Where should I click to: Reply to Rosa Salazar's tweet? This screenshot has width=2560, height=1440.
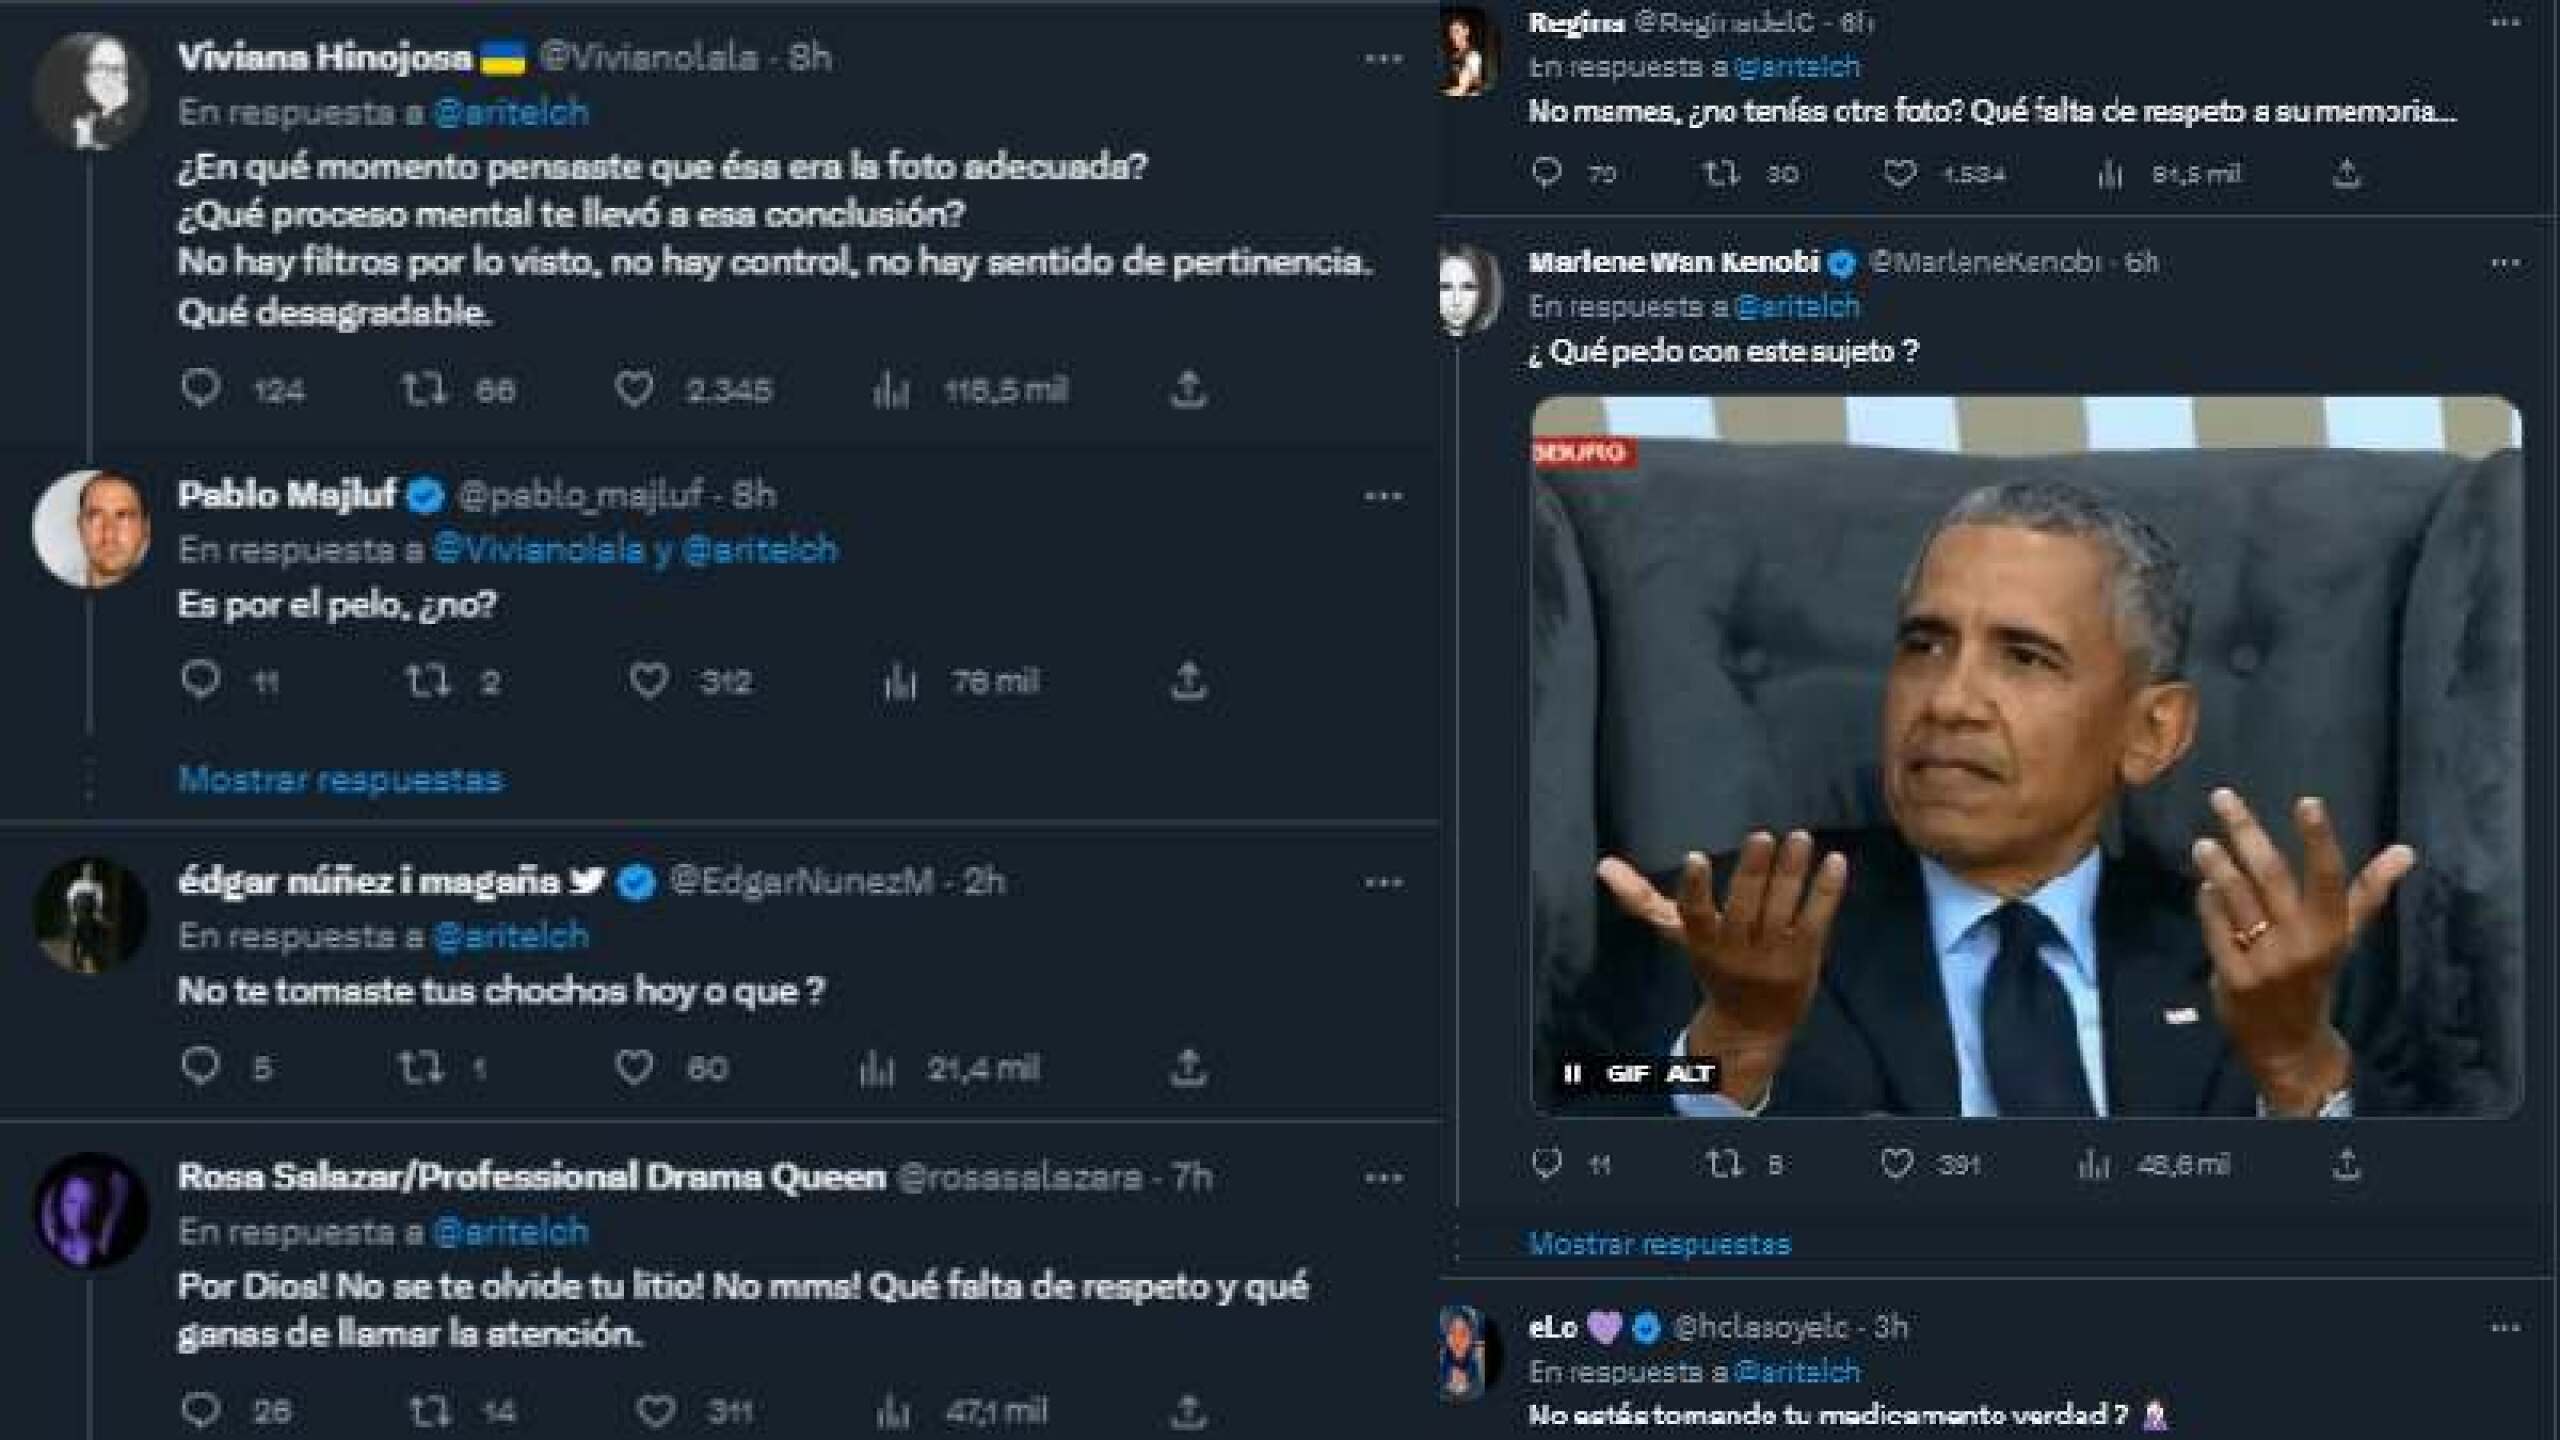tap(200, 1410)
